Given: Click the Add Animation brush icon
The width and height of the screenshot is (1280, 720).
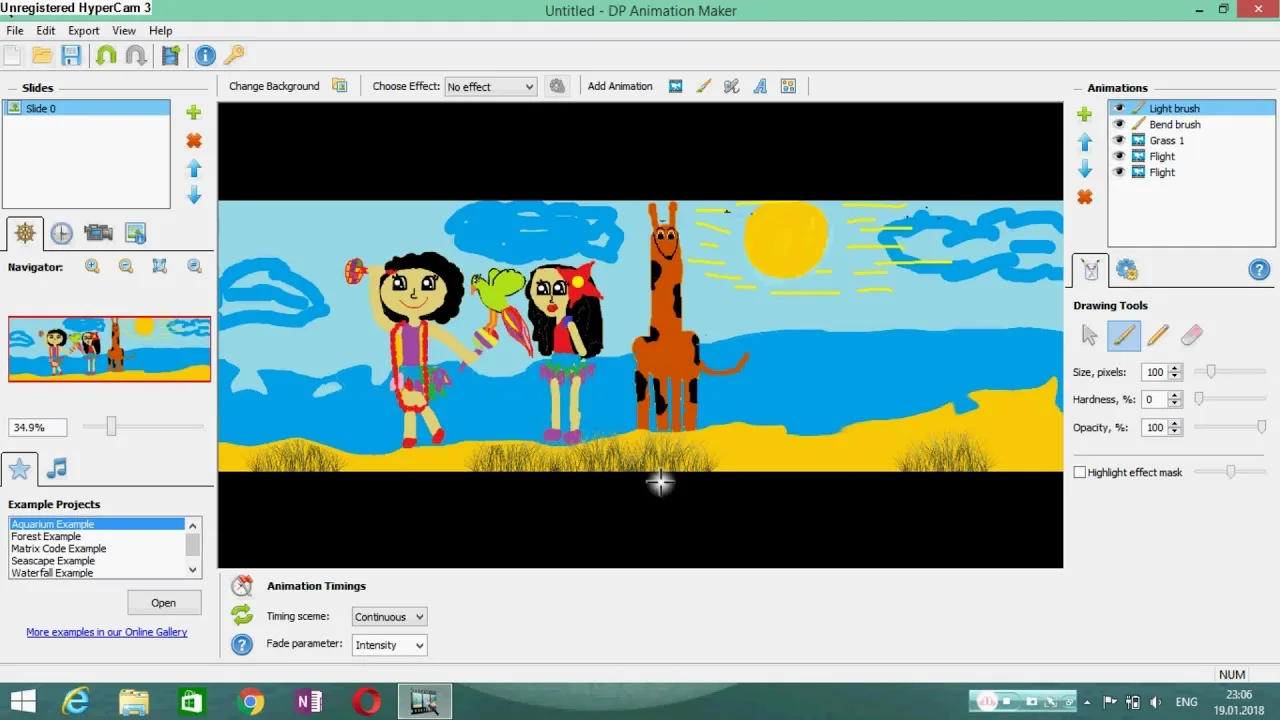Looking at the screenshot, I should point(704,86).
